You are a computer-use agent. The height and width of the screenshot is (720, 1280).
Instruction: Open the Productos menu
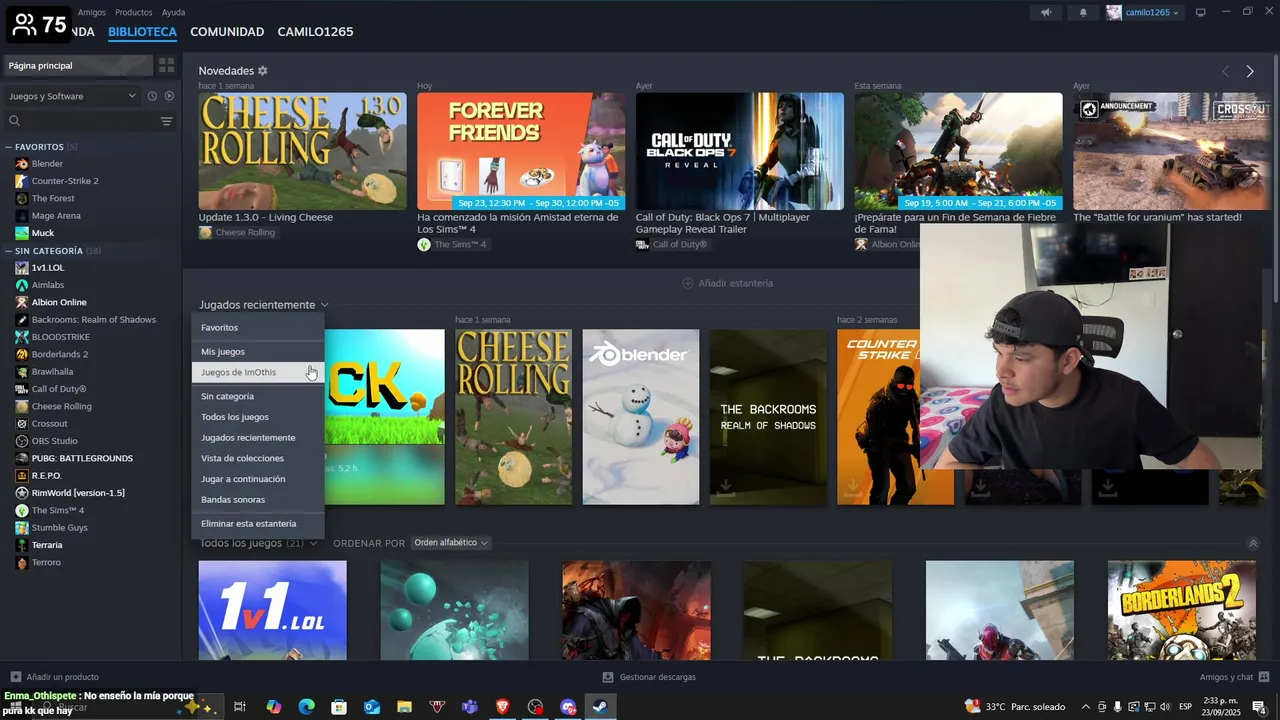click(134, 12)
